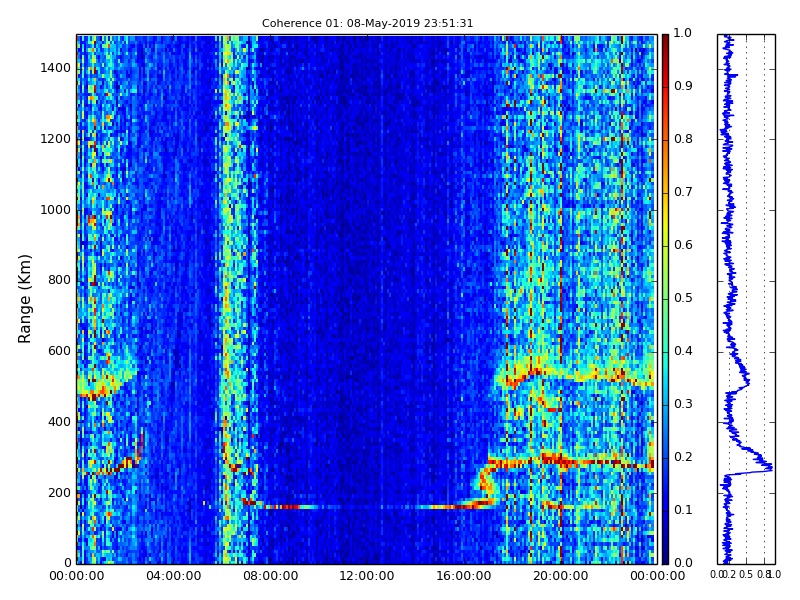Click the 400 range tick label

pos(59,422)
